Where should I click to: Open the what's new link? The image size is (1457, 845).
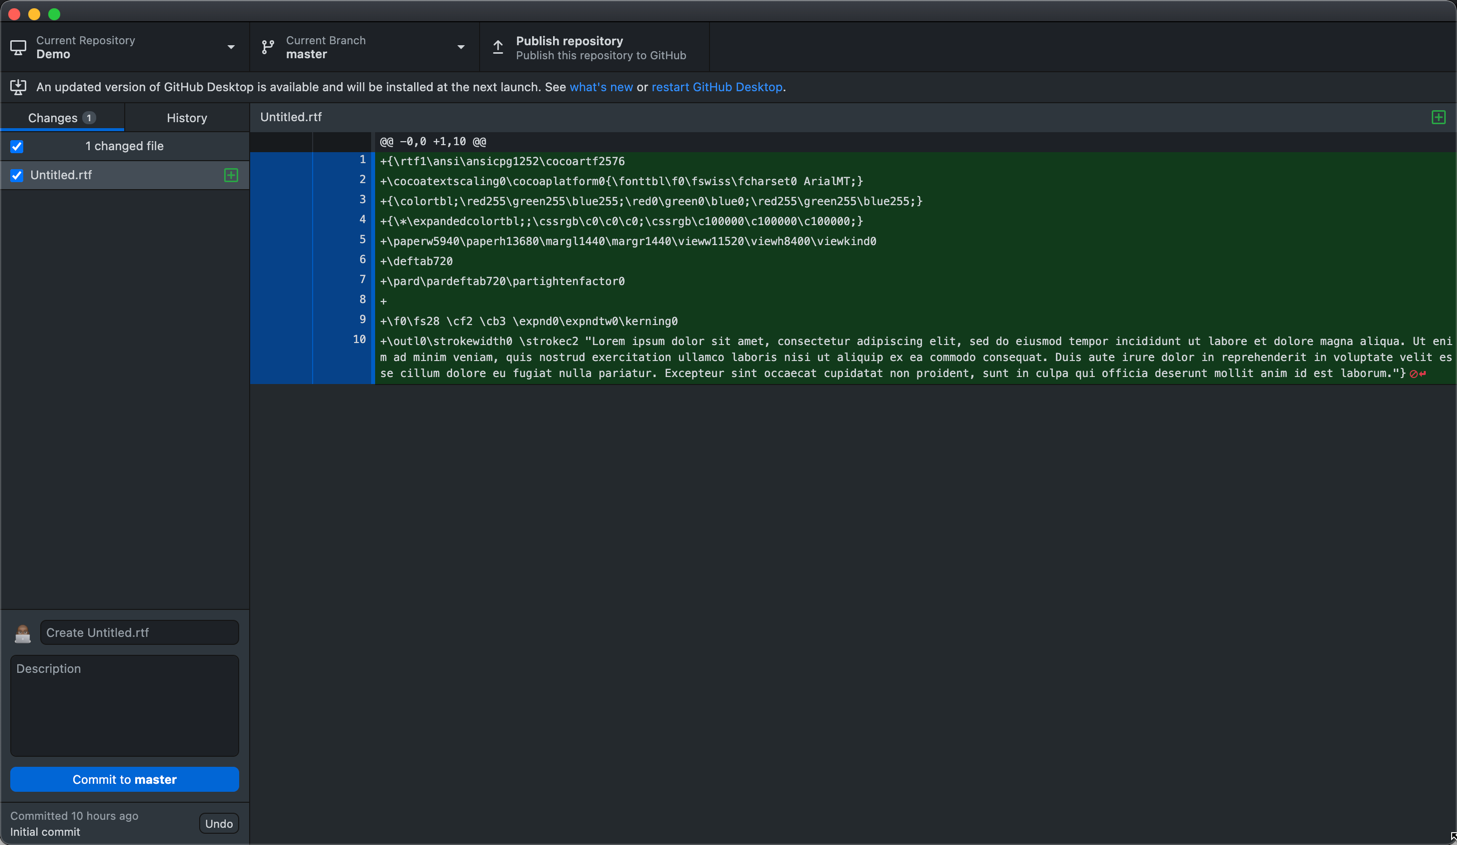pos(601,87)
